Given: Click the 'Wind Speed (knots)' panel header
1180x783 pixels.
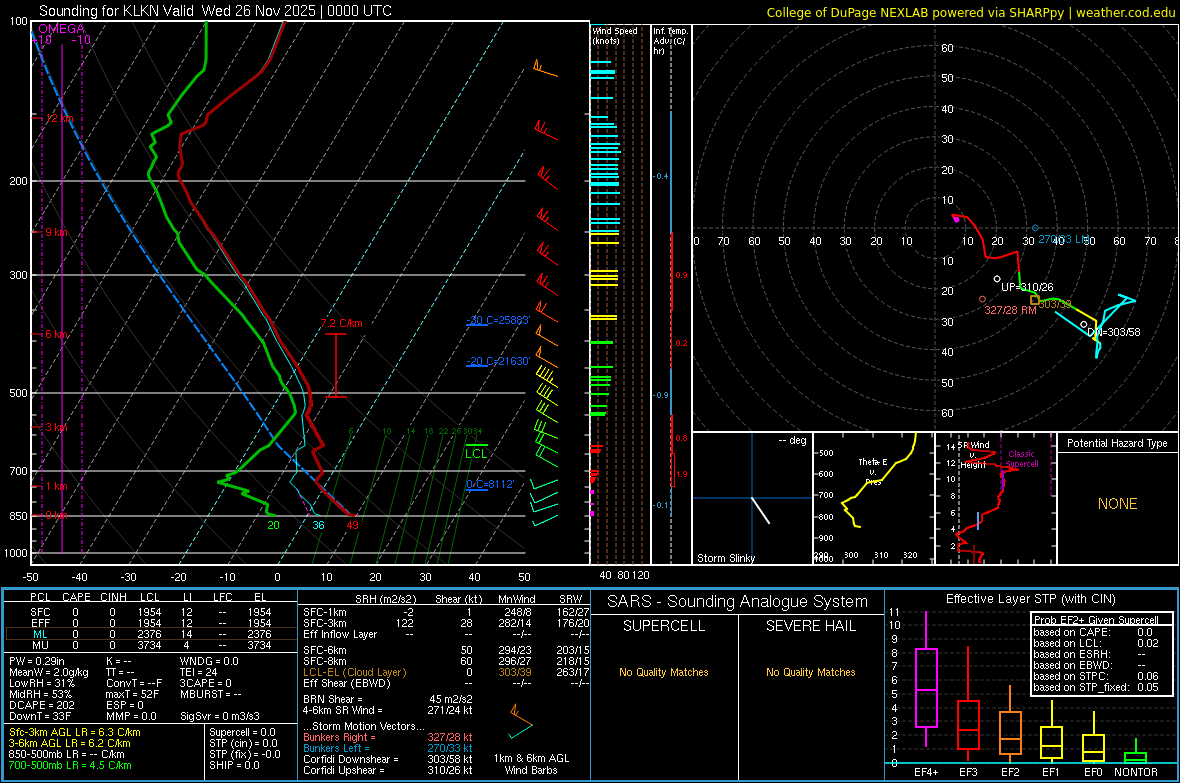Looking at the screenshot, I should 615,35.
